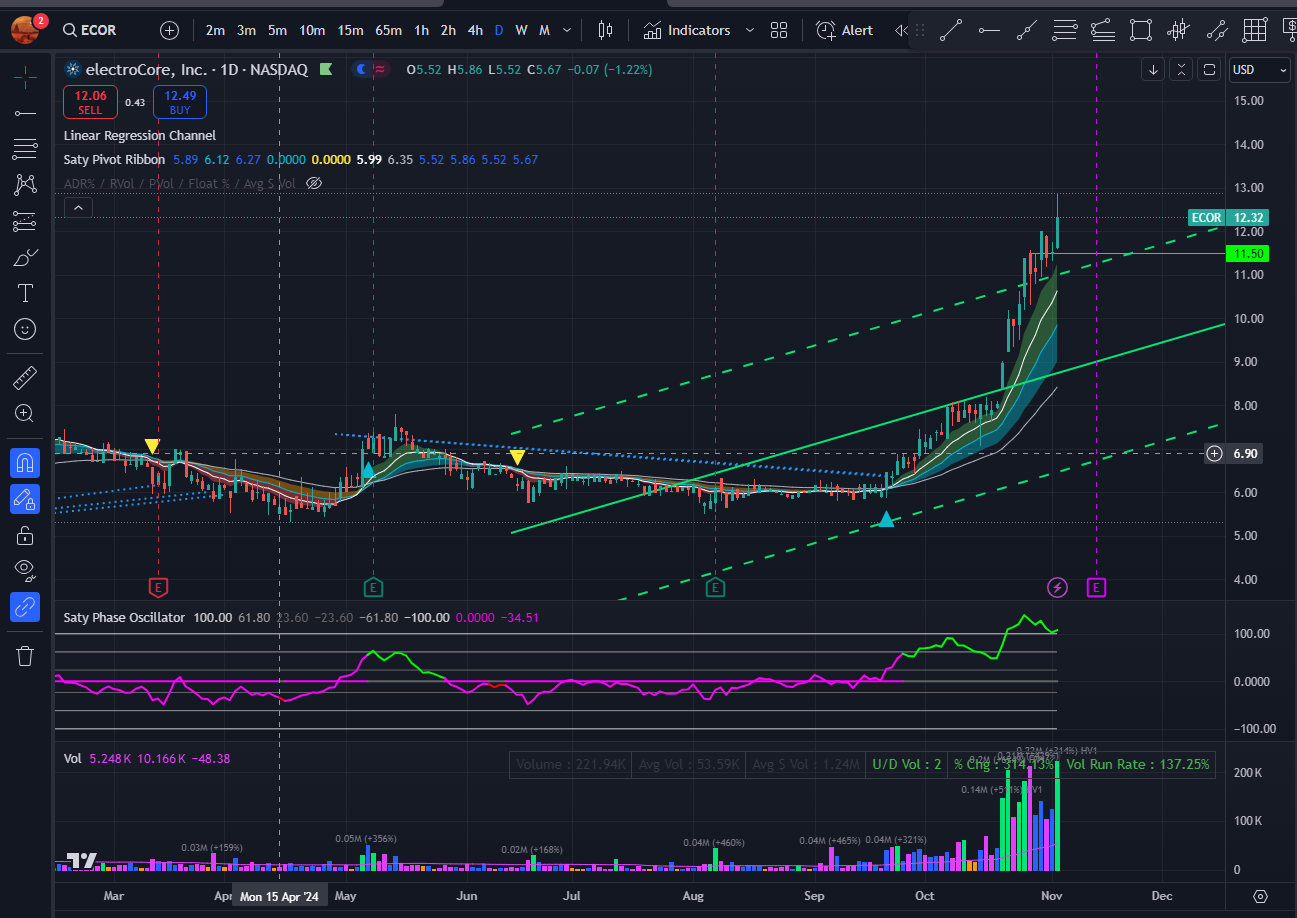1297x918 pixels.
Task: Click the Saty Pivot Ribbon legend title
Action: pyautogui.click(x=115, y=159)
